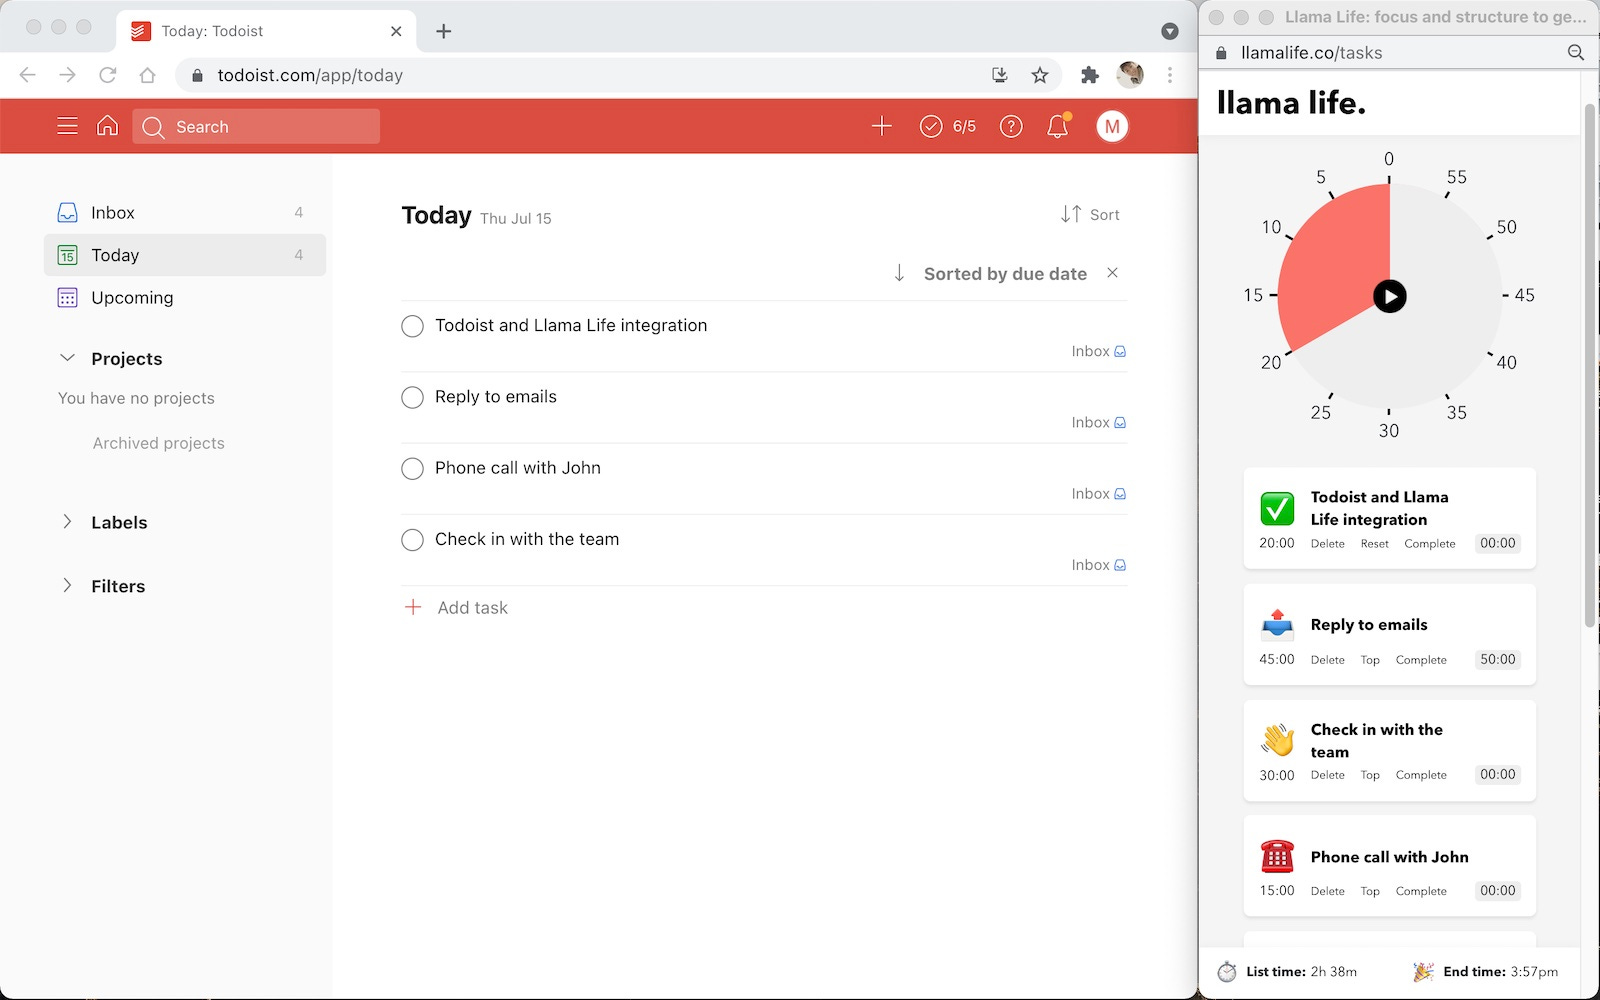The height and width of the screenshot is (1000, 1600).
Task: Bookmark this page with star icon
Action: click(x=1040, y=75)
